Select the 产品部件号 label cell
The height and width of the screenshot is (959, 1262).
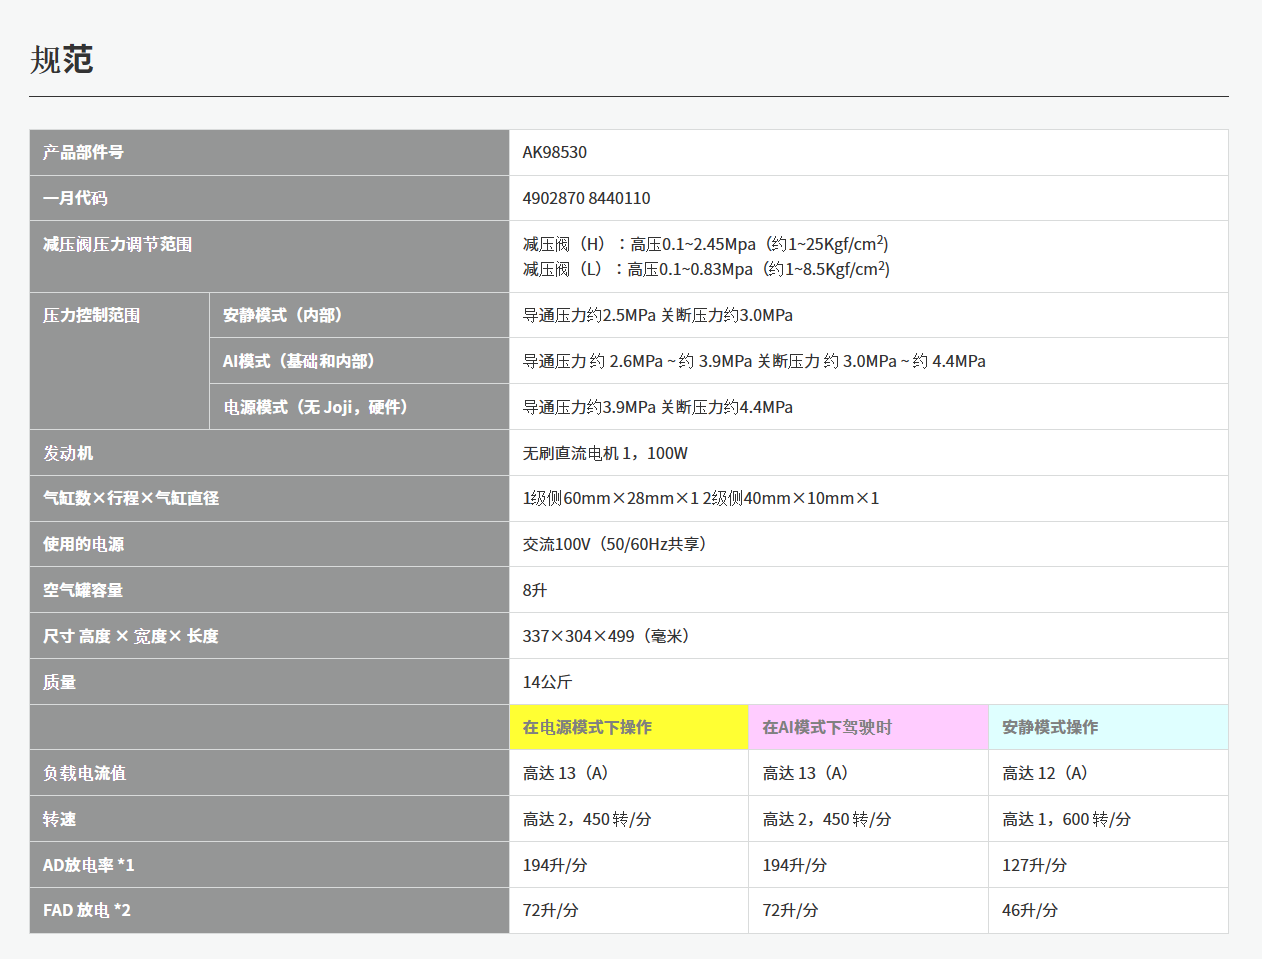[x=269, y=152]
